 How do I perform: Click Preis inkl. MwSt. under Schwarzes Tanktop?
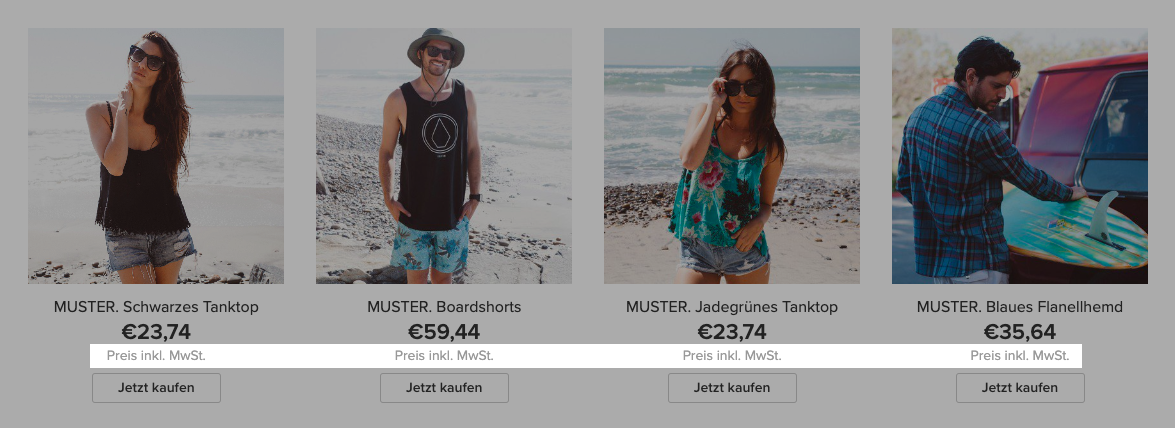[156, 355]
